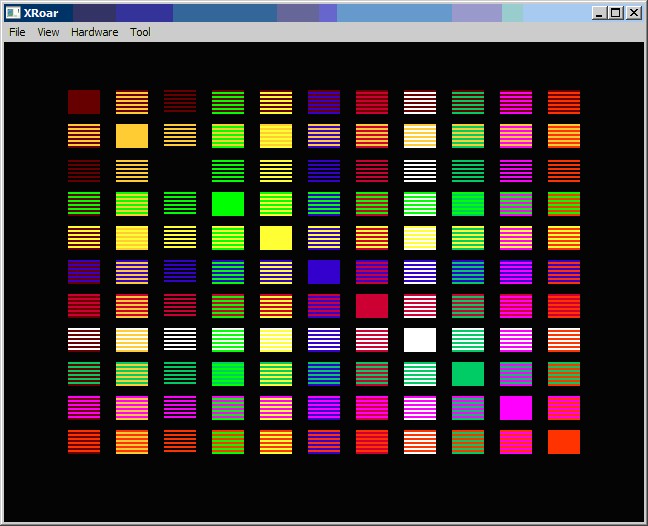Screen dimensions: 648x526
Task: Close the XRoar emulator window
Action: [x=633, y=13]
